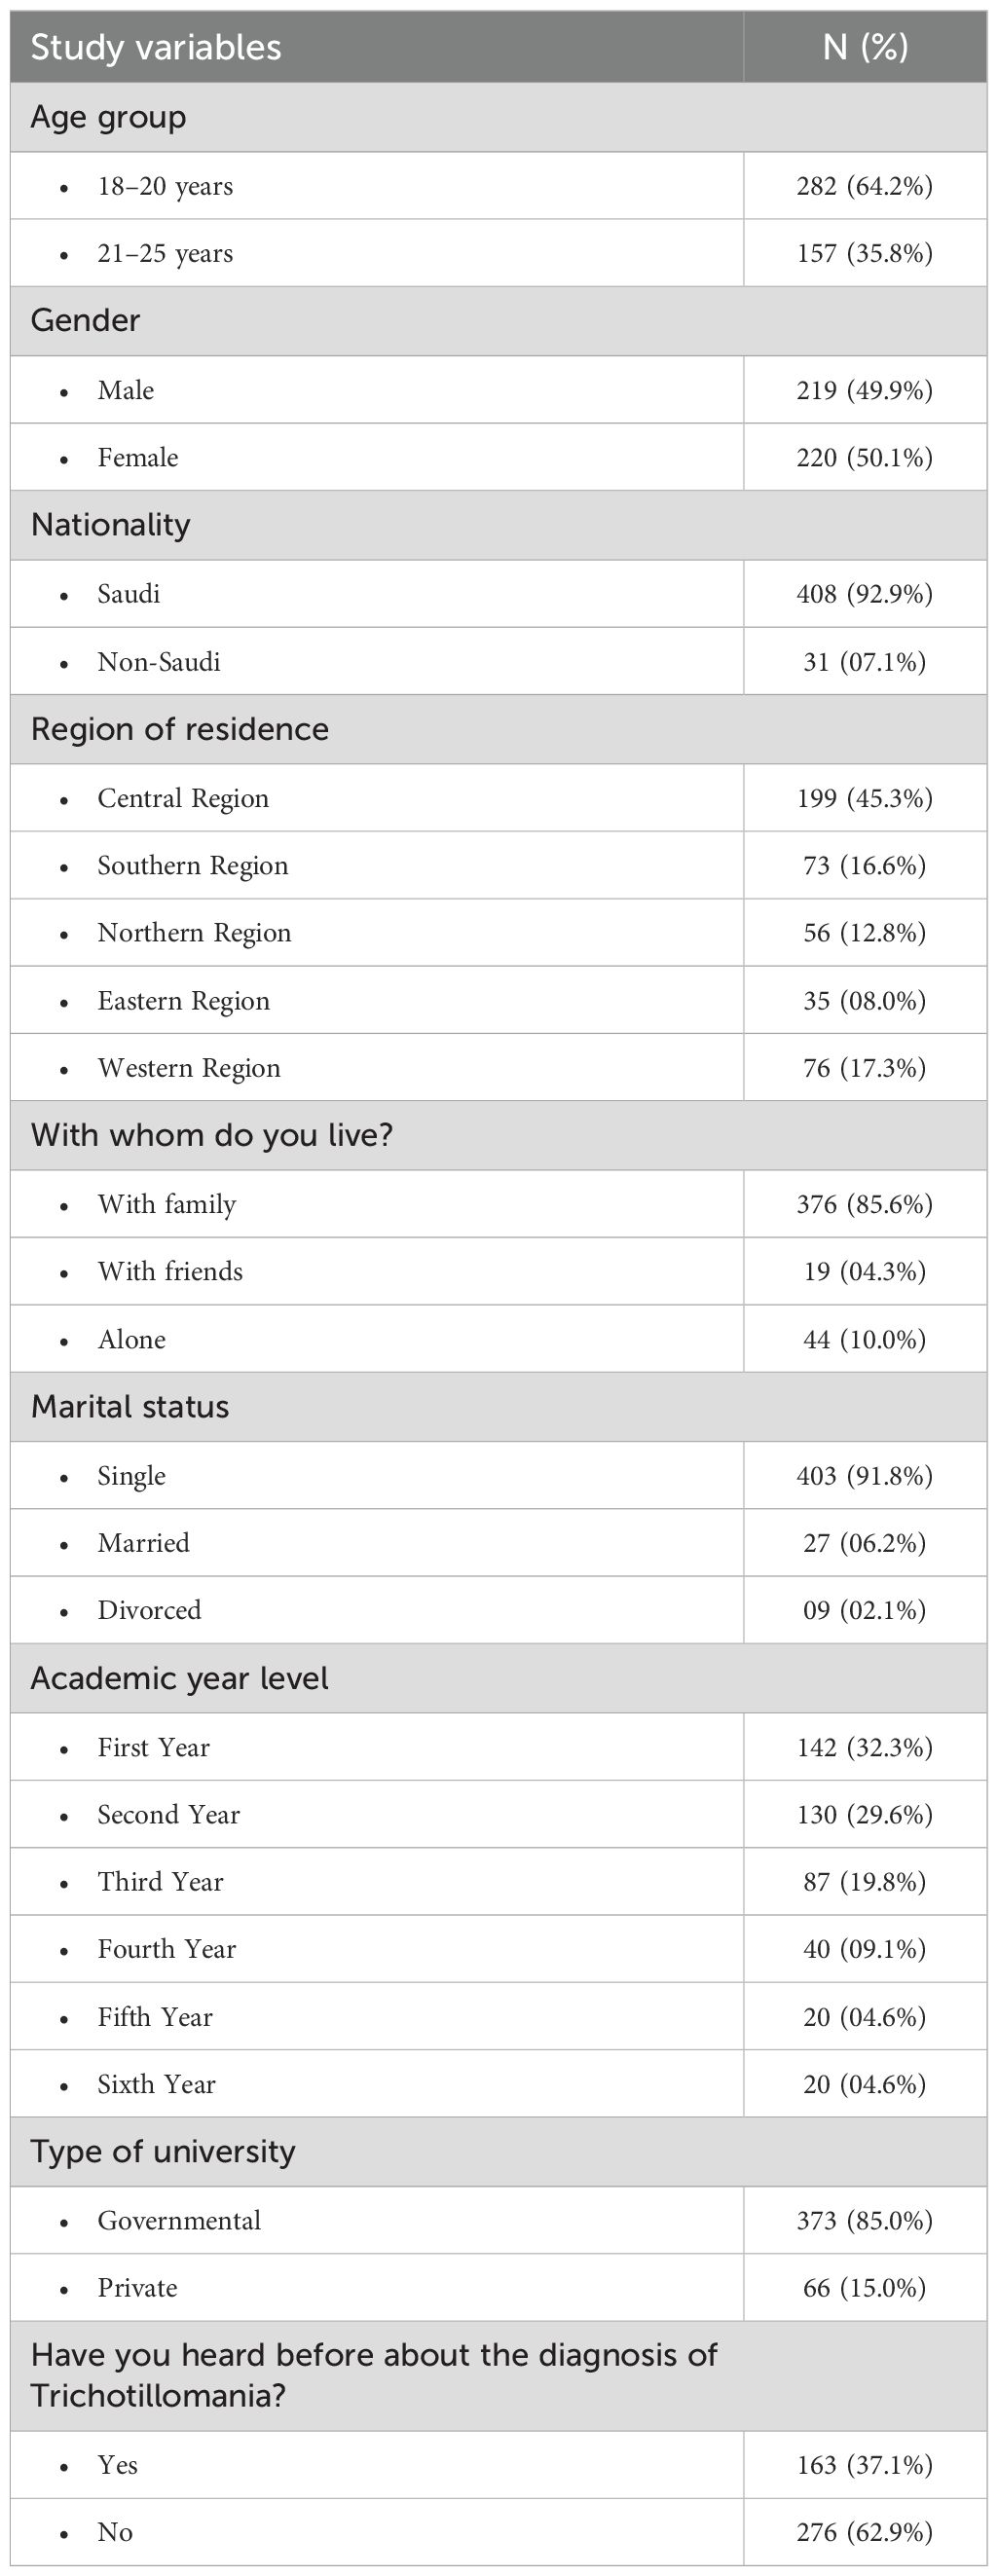Click the "N (%)" column header

click(864, 47)
